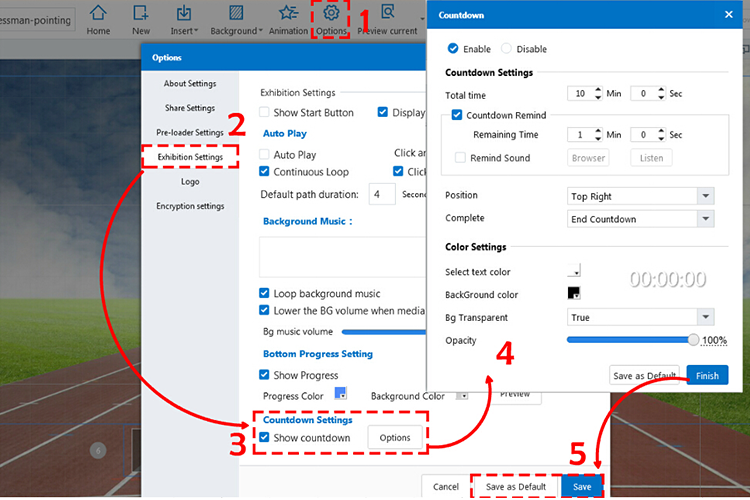Open the BackGround color black swatch
This screenshot has width=750, height=500.
point(574,293)
